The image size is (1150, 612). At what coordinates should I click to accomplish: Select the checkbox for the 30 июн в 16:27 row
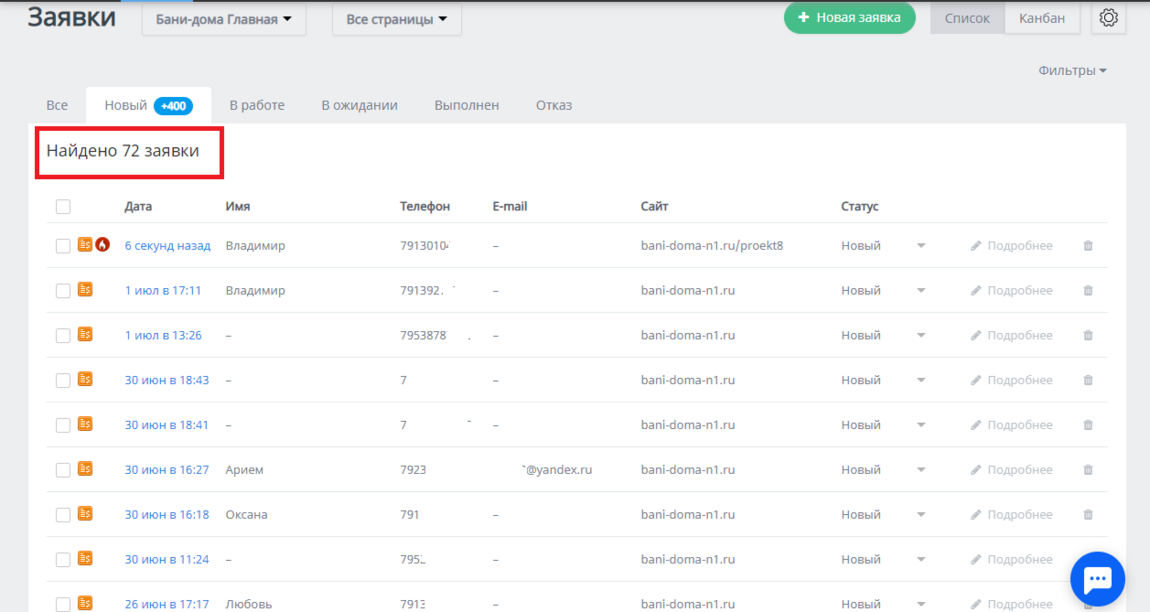(63, 470)
